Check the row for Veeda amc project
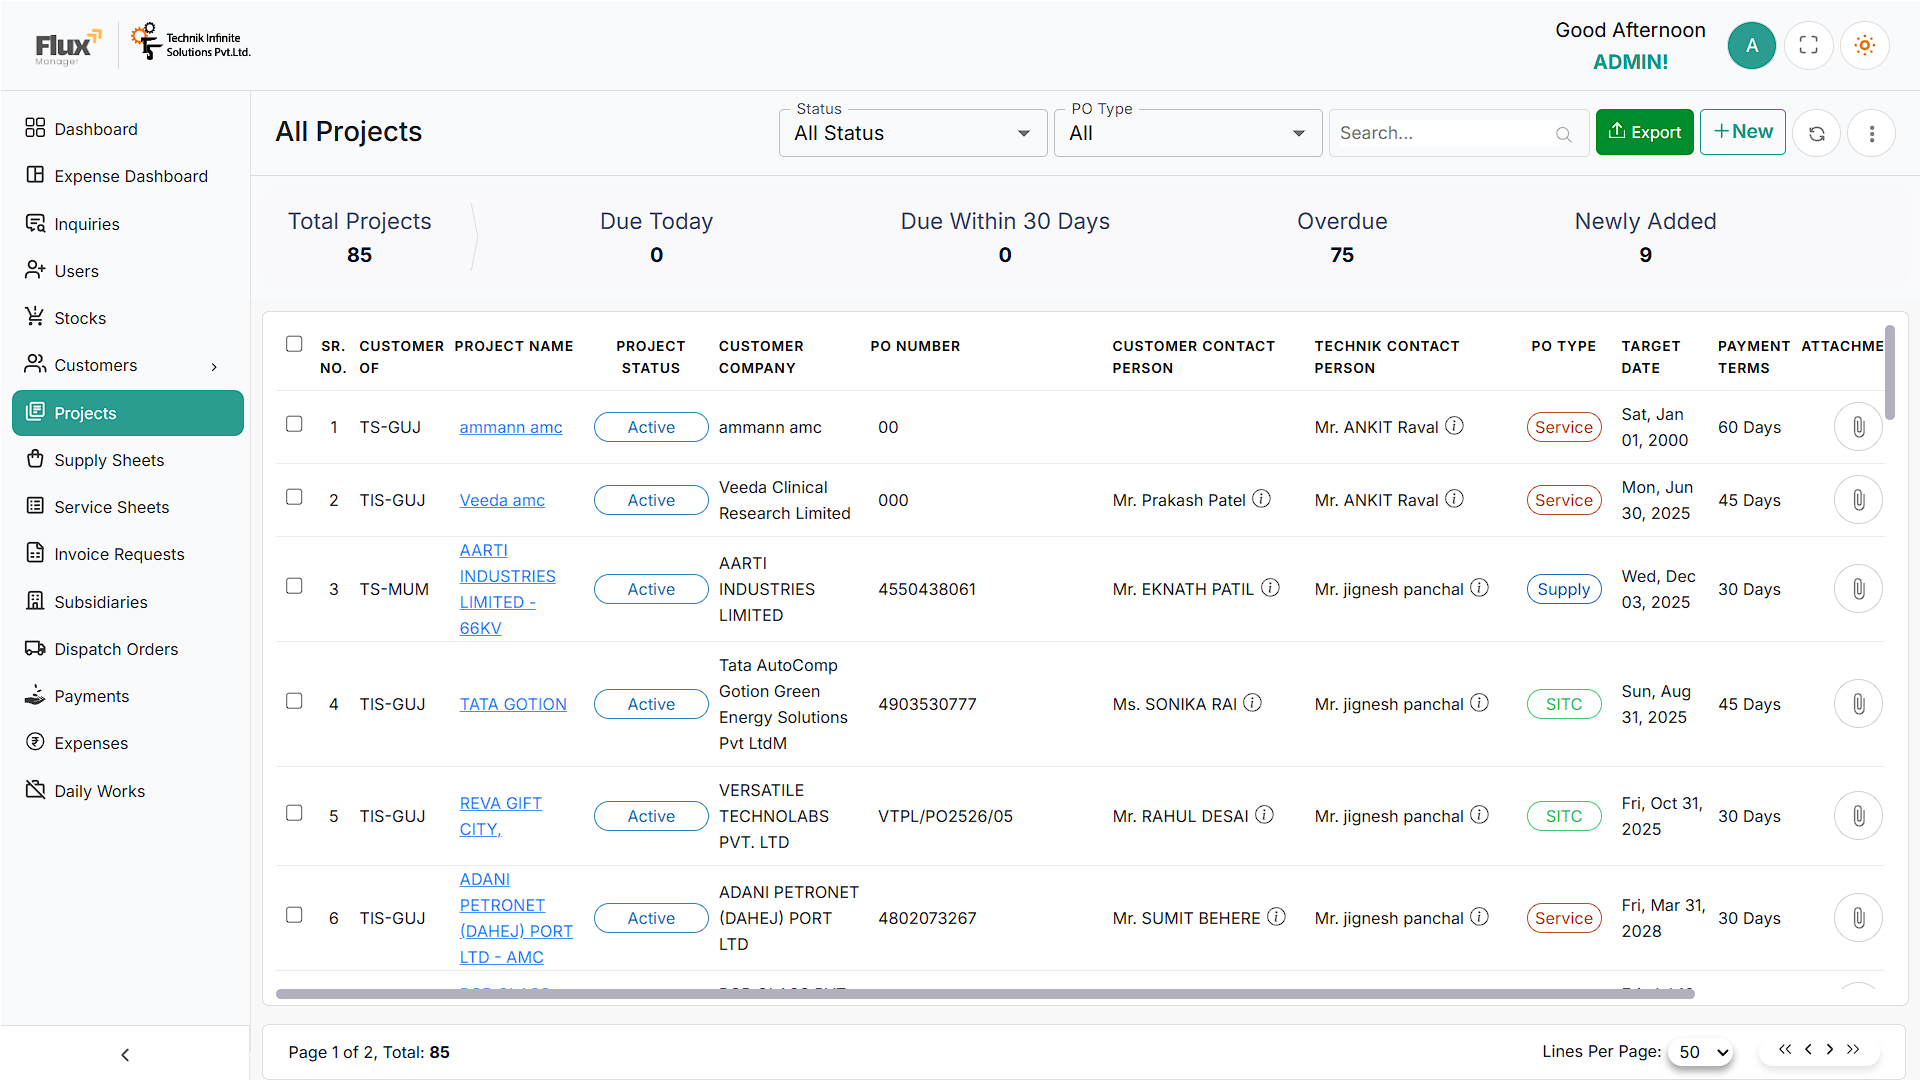This screenshot has width=1920, height=1080. pyautogui.click(x=294, y=497)
